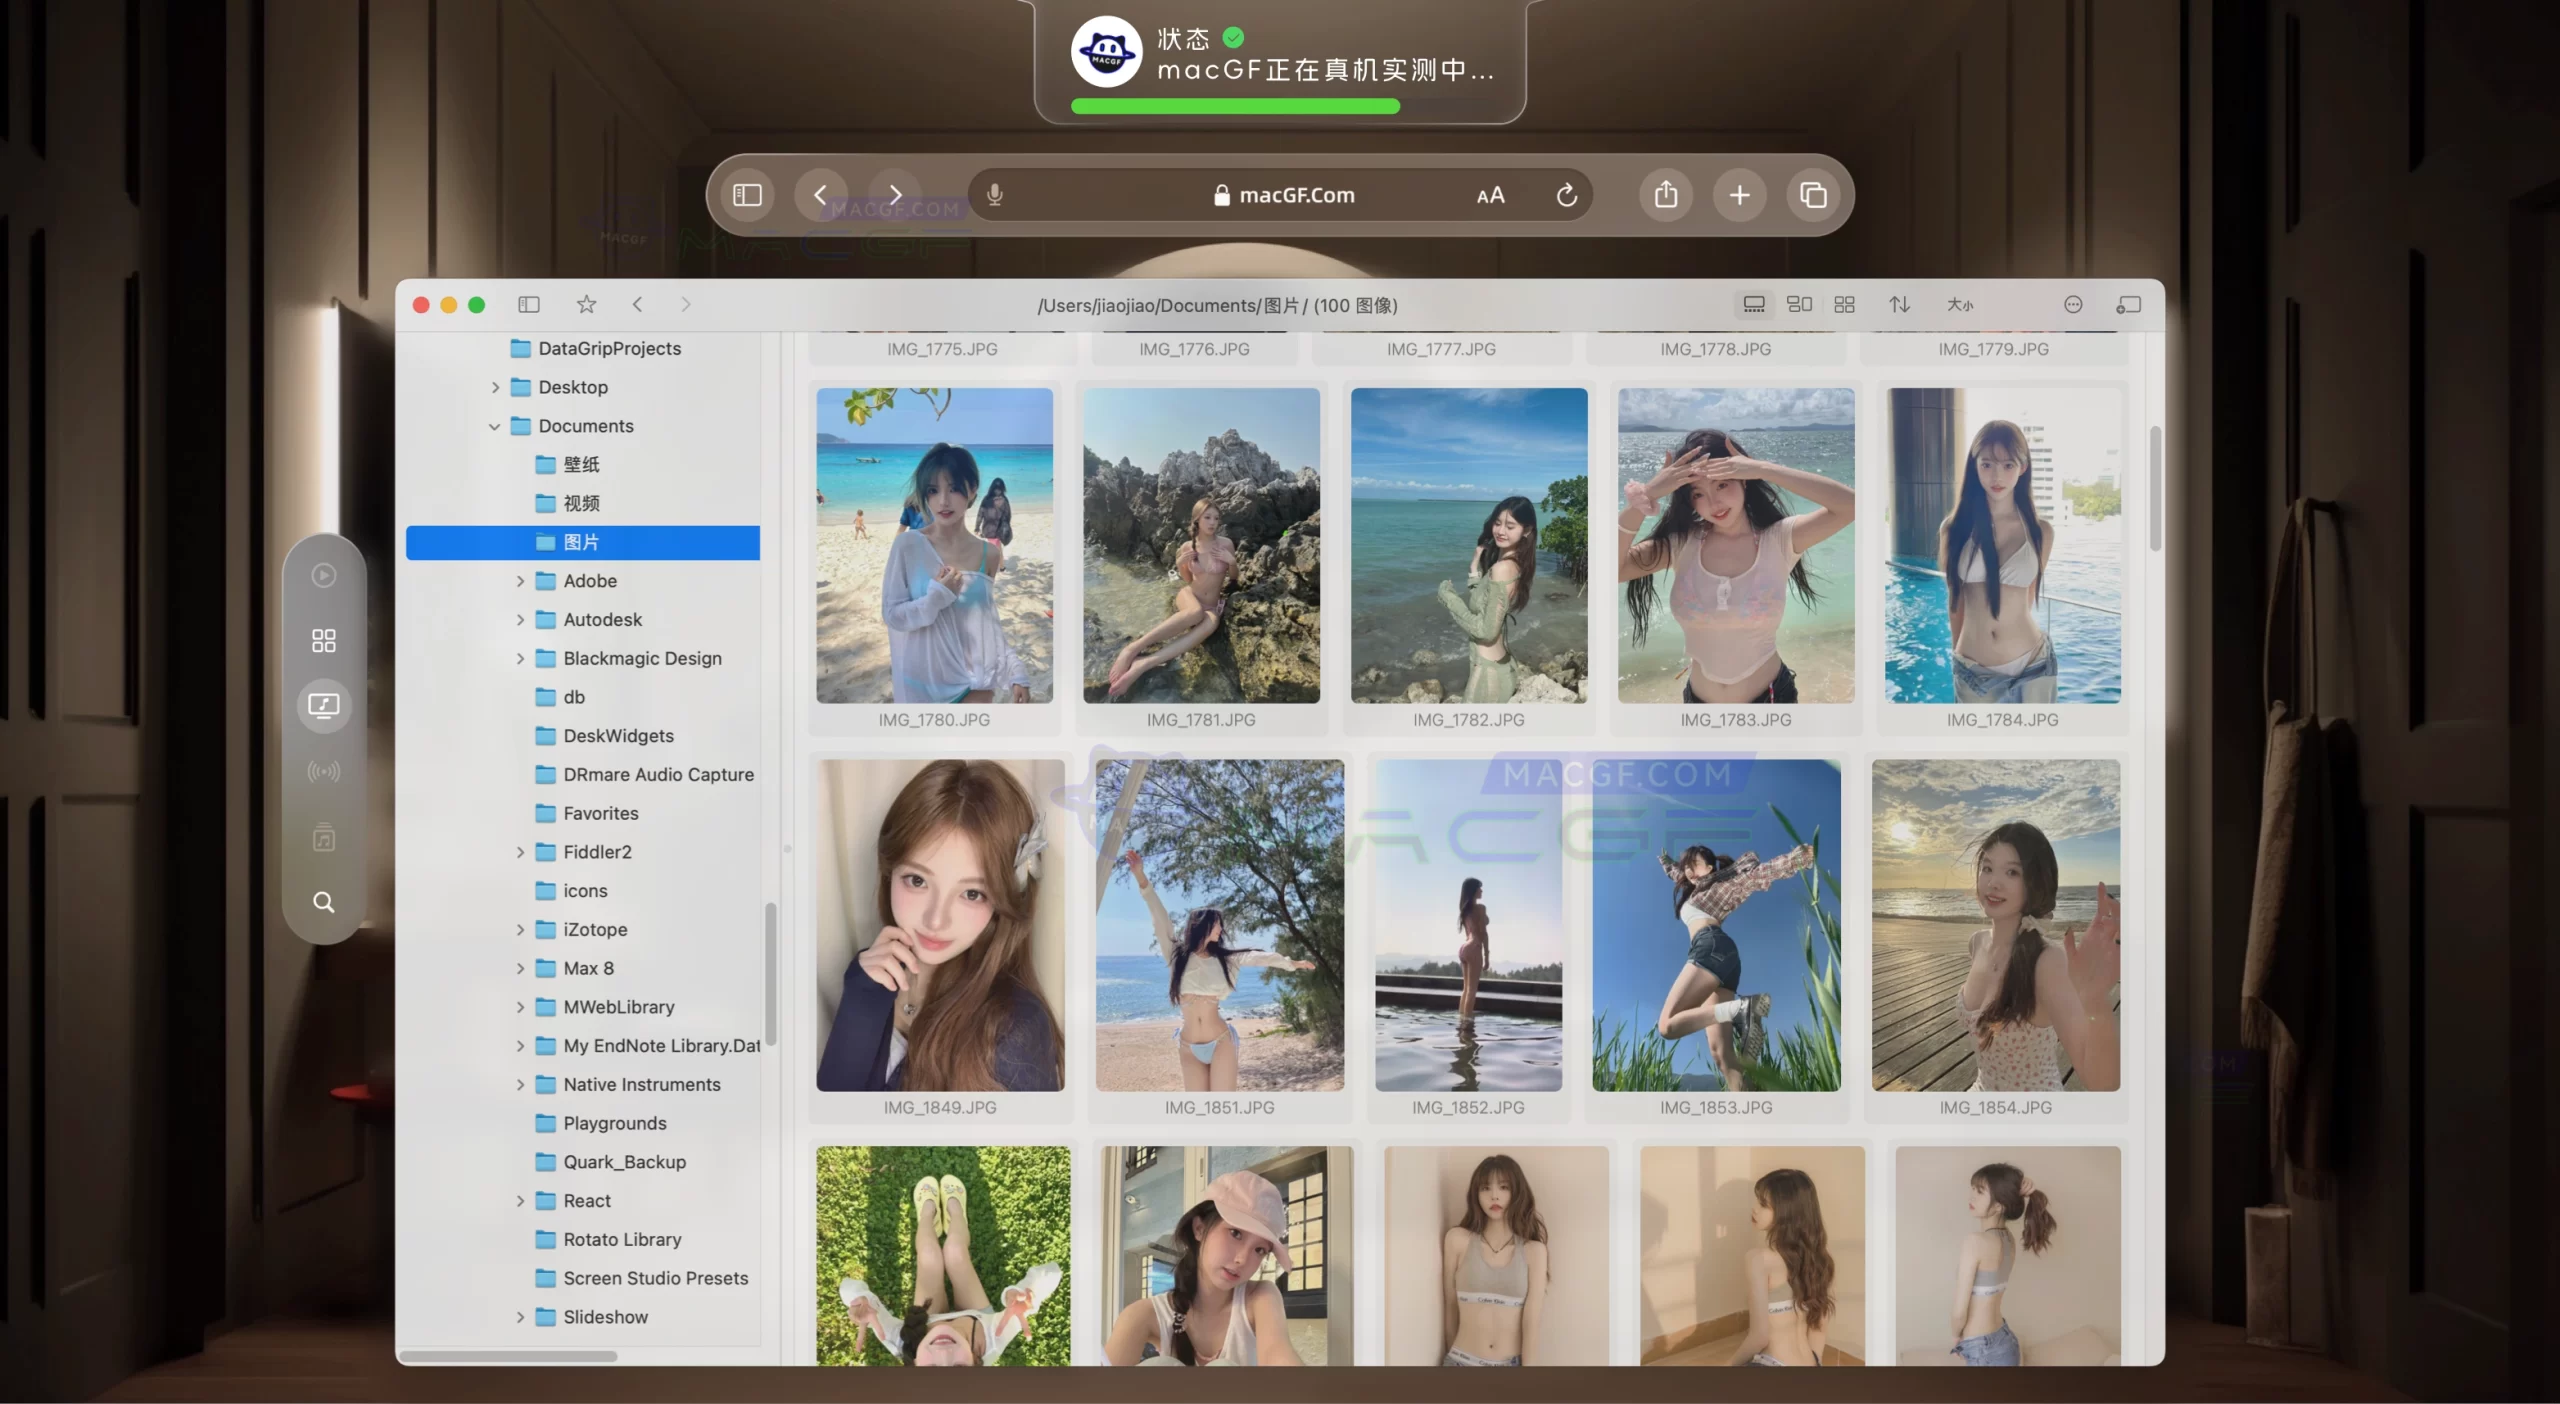Activate voice search microphone in address bar

click(995, 194)
